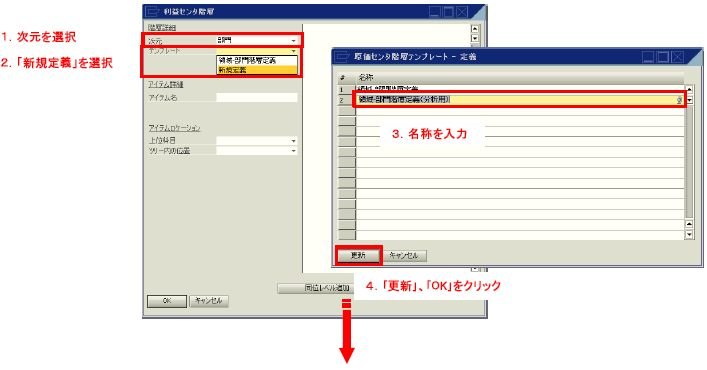Click the 更新 button in the template dialog
Viewport: 707px width, 370px height.
point(358,256)
